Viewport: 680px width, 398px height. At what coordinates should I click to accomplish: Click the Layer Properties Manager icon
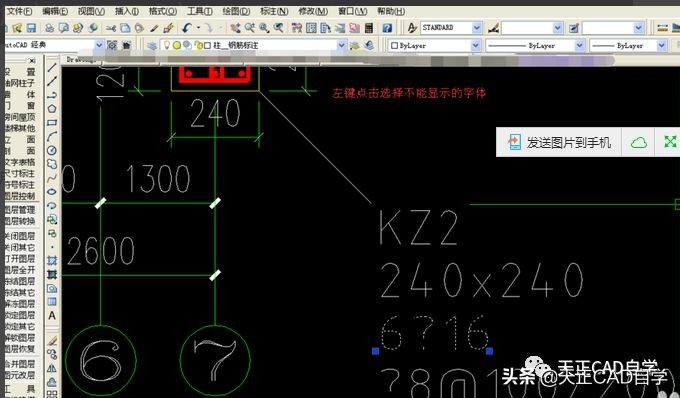tap(152, 46)
